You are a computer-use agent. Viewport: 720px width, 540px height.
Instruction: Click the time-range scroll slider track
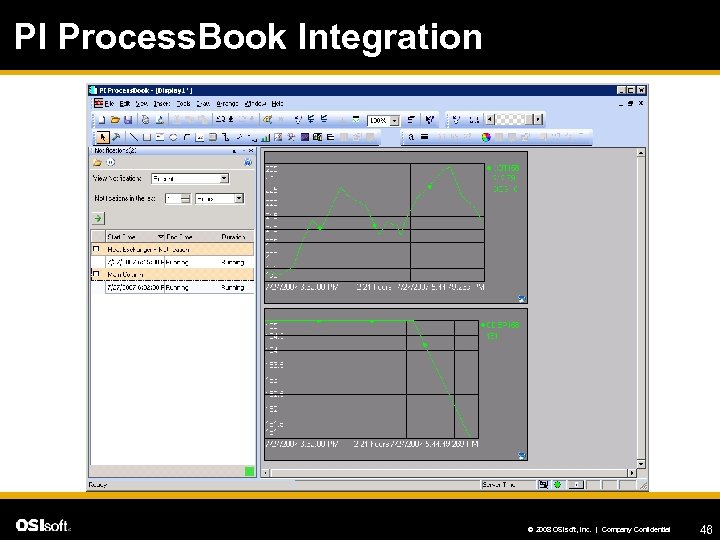coord(511,119)
